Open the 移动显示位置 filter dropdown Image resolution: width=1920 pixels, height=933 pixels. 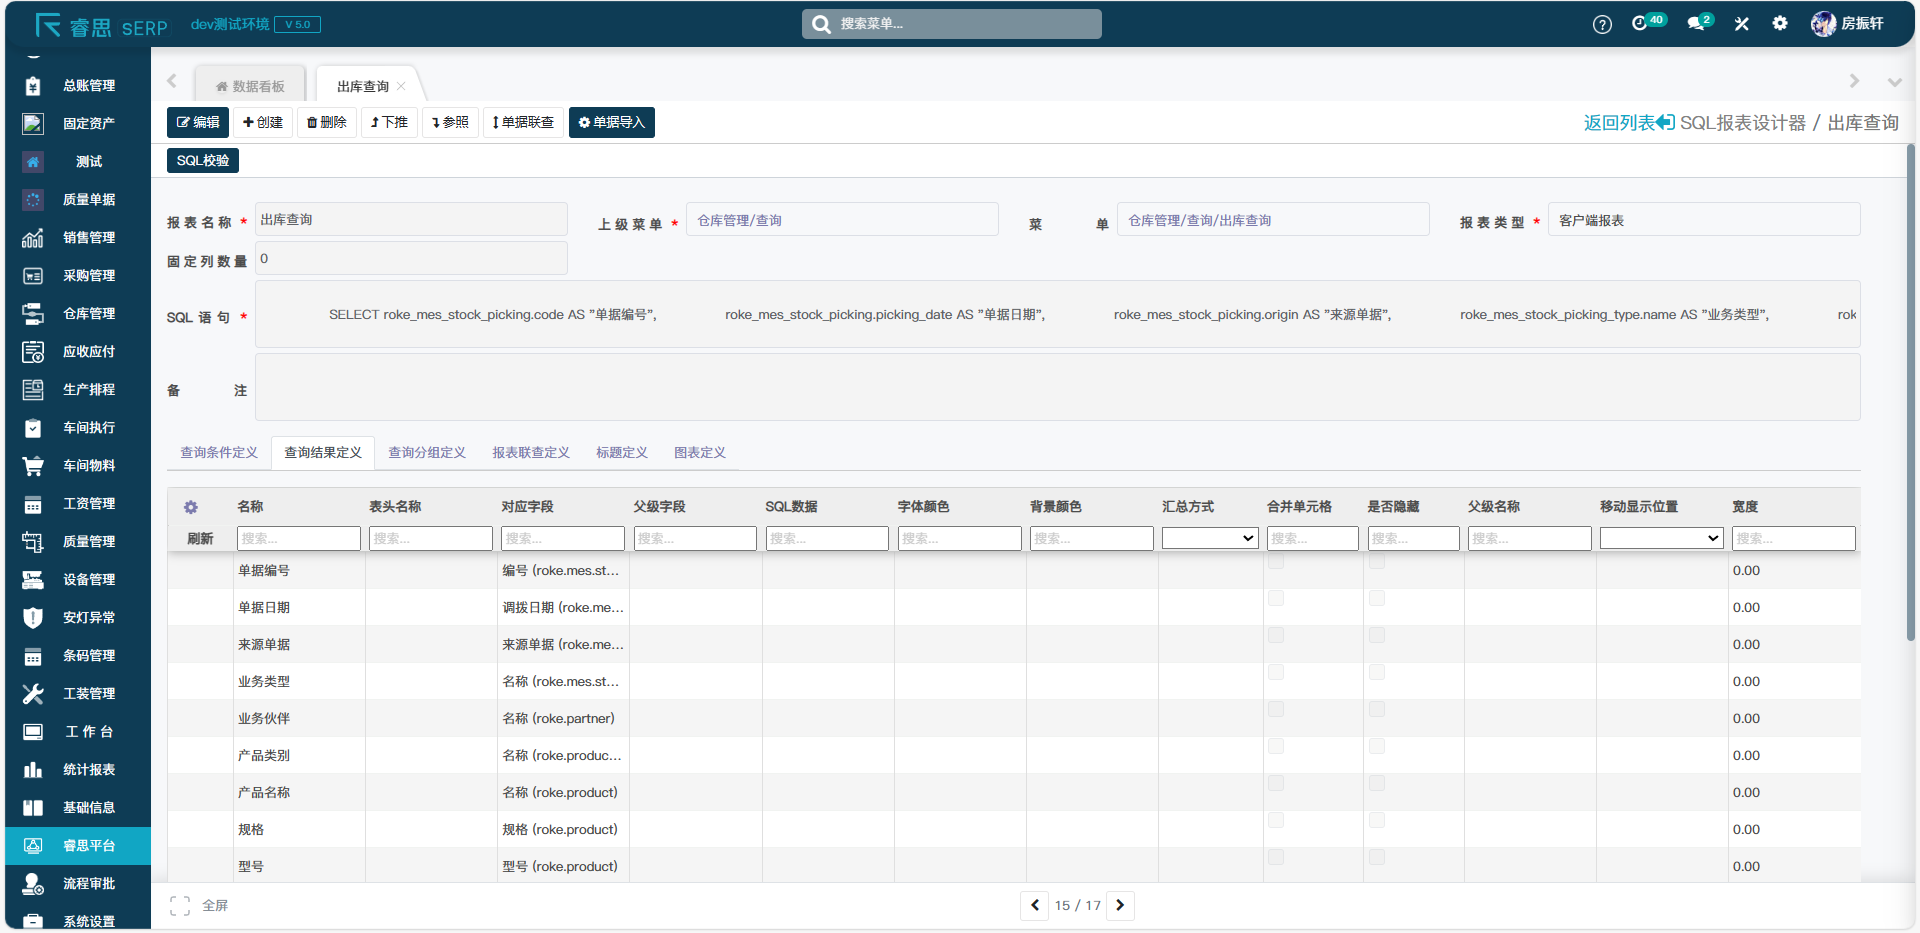point(1660,539)
